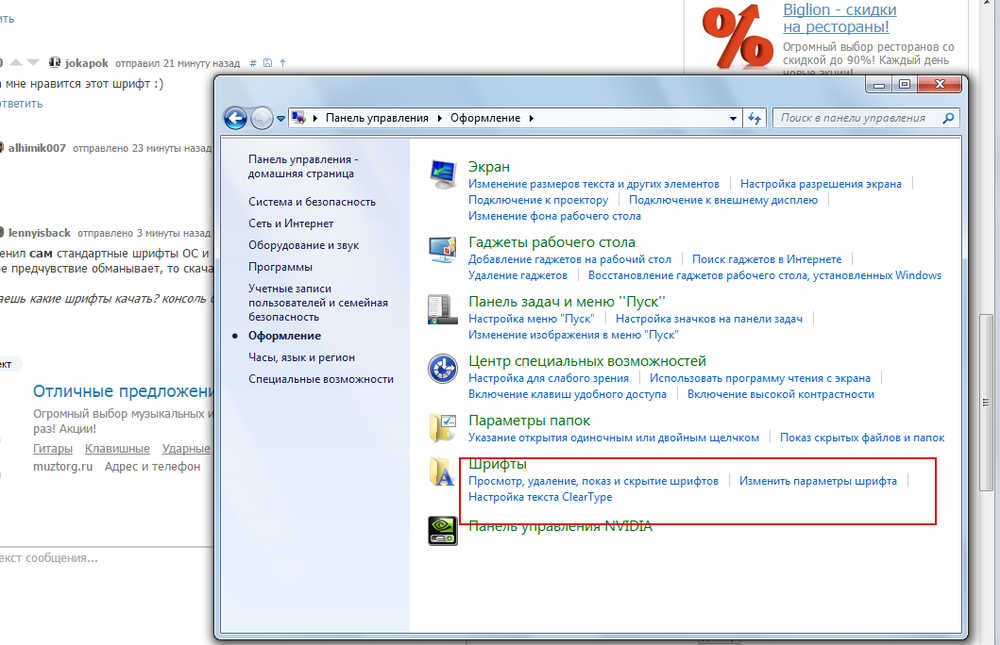Image resolution: width=1000 pixels, height=645 pixels.
Task: Open the Шрифты fonts folder icon
Action: click(x=443, y=472)
